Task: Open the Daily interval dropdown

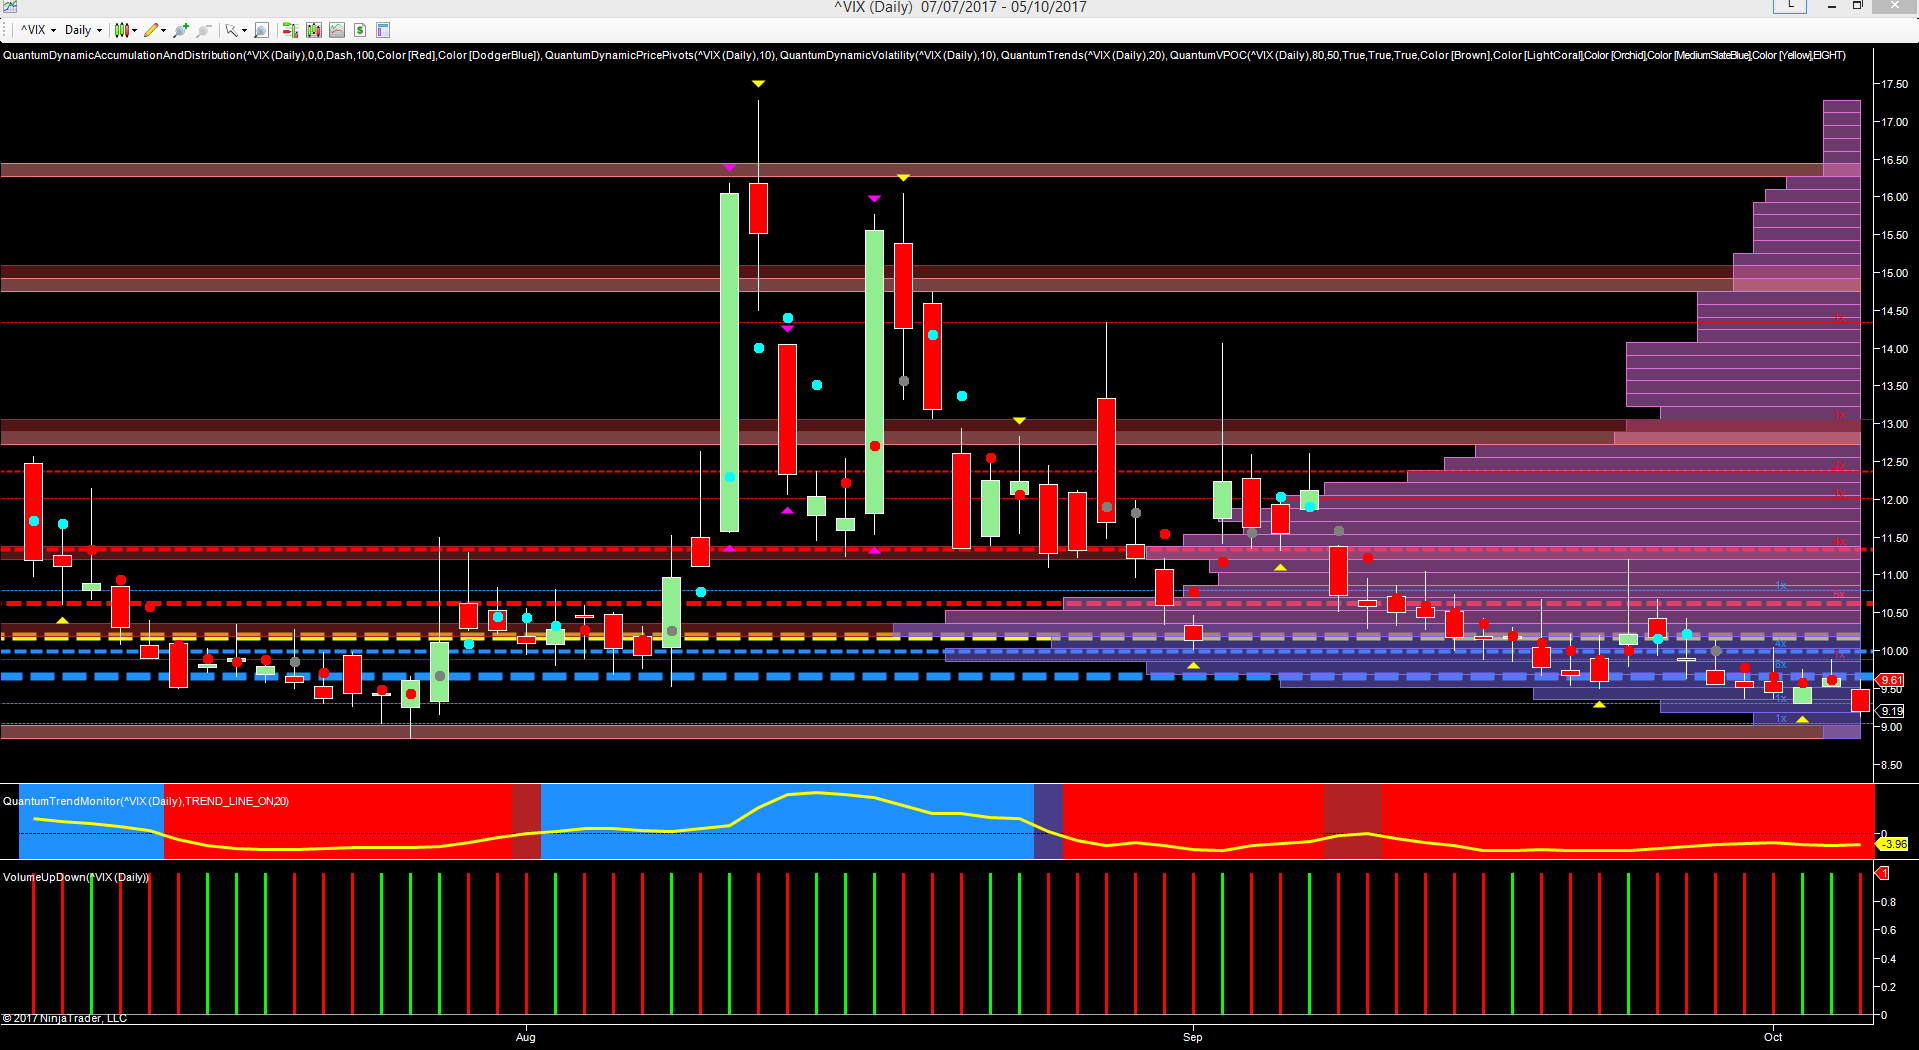Action: [x=83, y=30]
